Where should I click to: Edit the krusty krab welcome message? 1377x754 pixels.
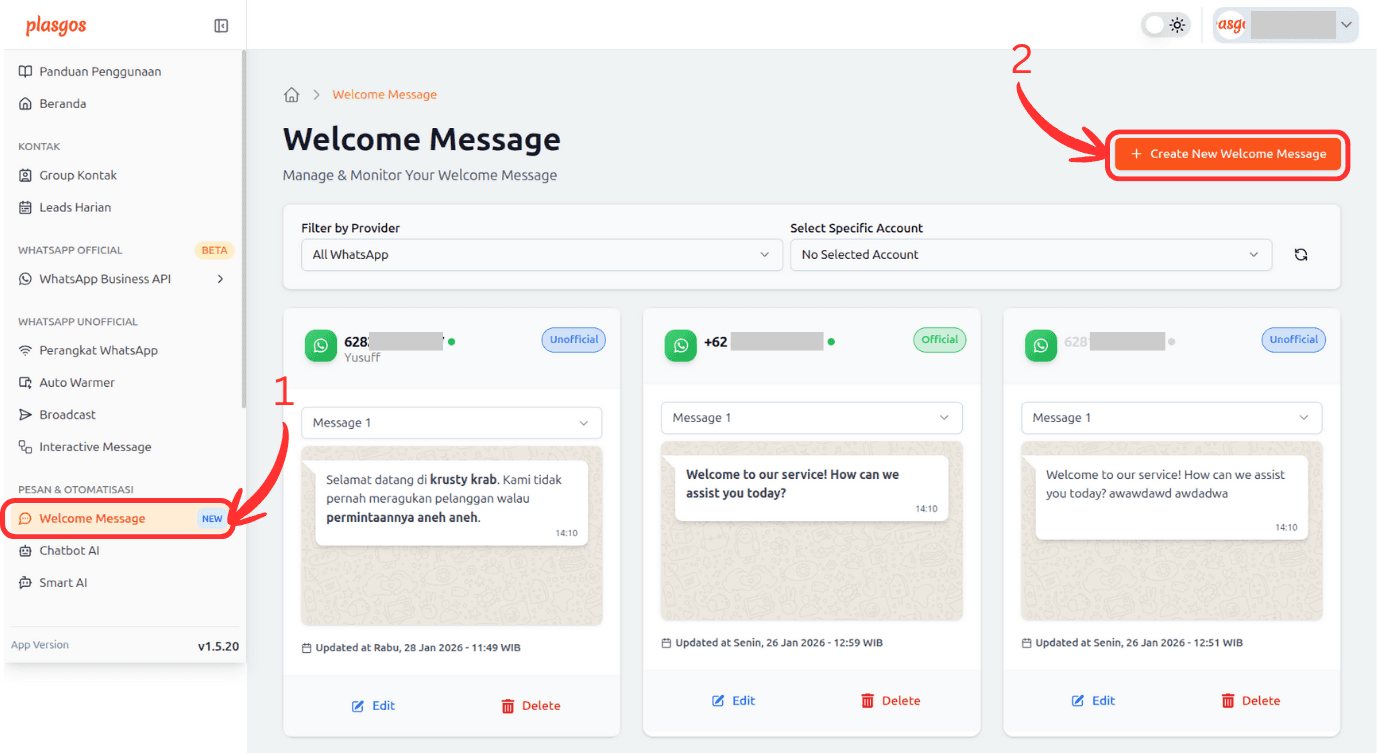373,705
